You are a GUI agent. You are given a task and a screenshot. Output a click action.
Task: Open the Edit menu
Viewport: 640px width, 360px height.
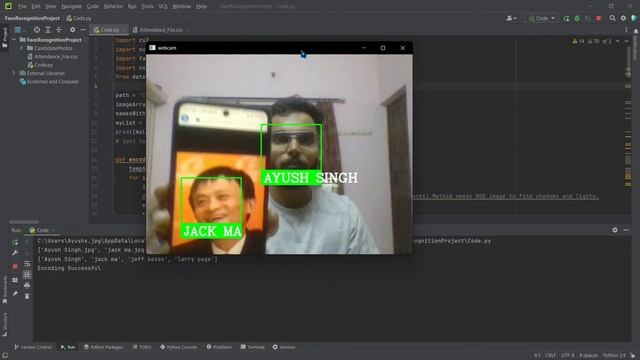36,7
